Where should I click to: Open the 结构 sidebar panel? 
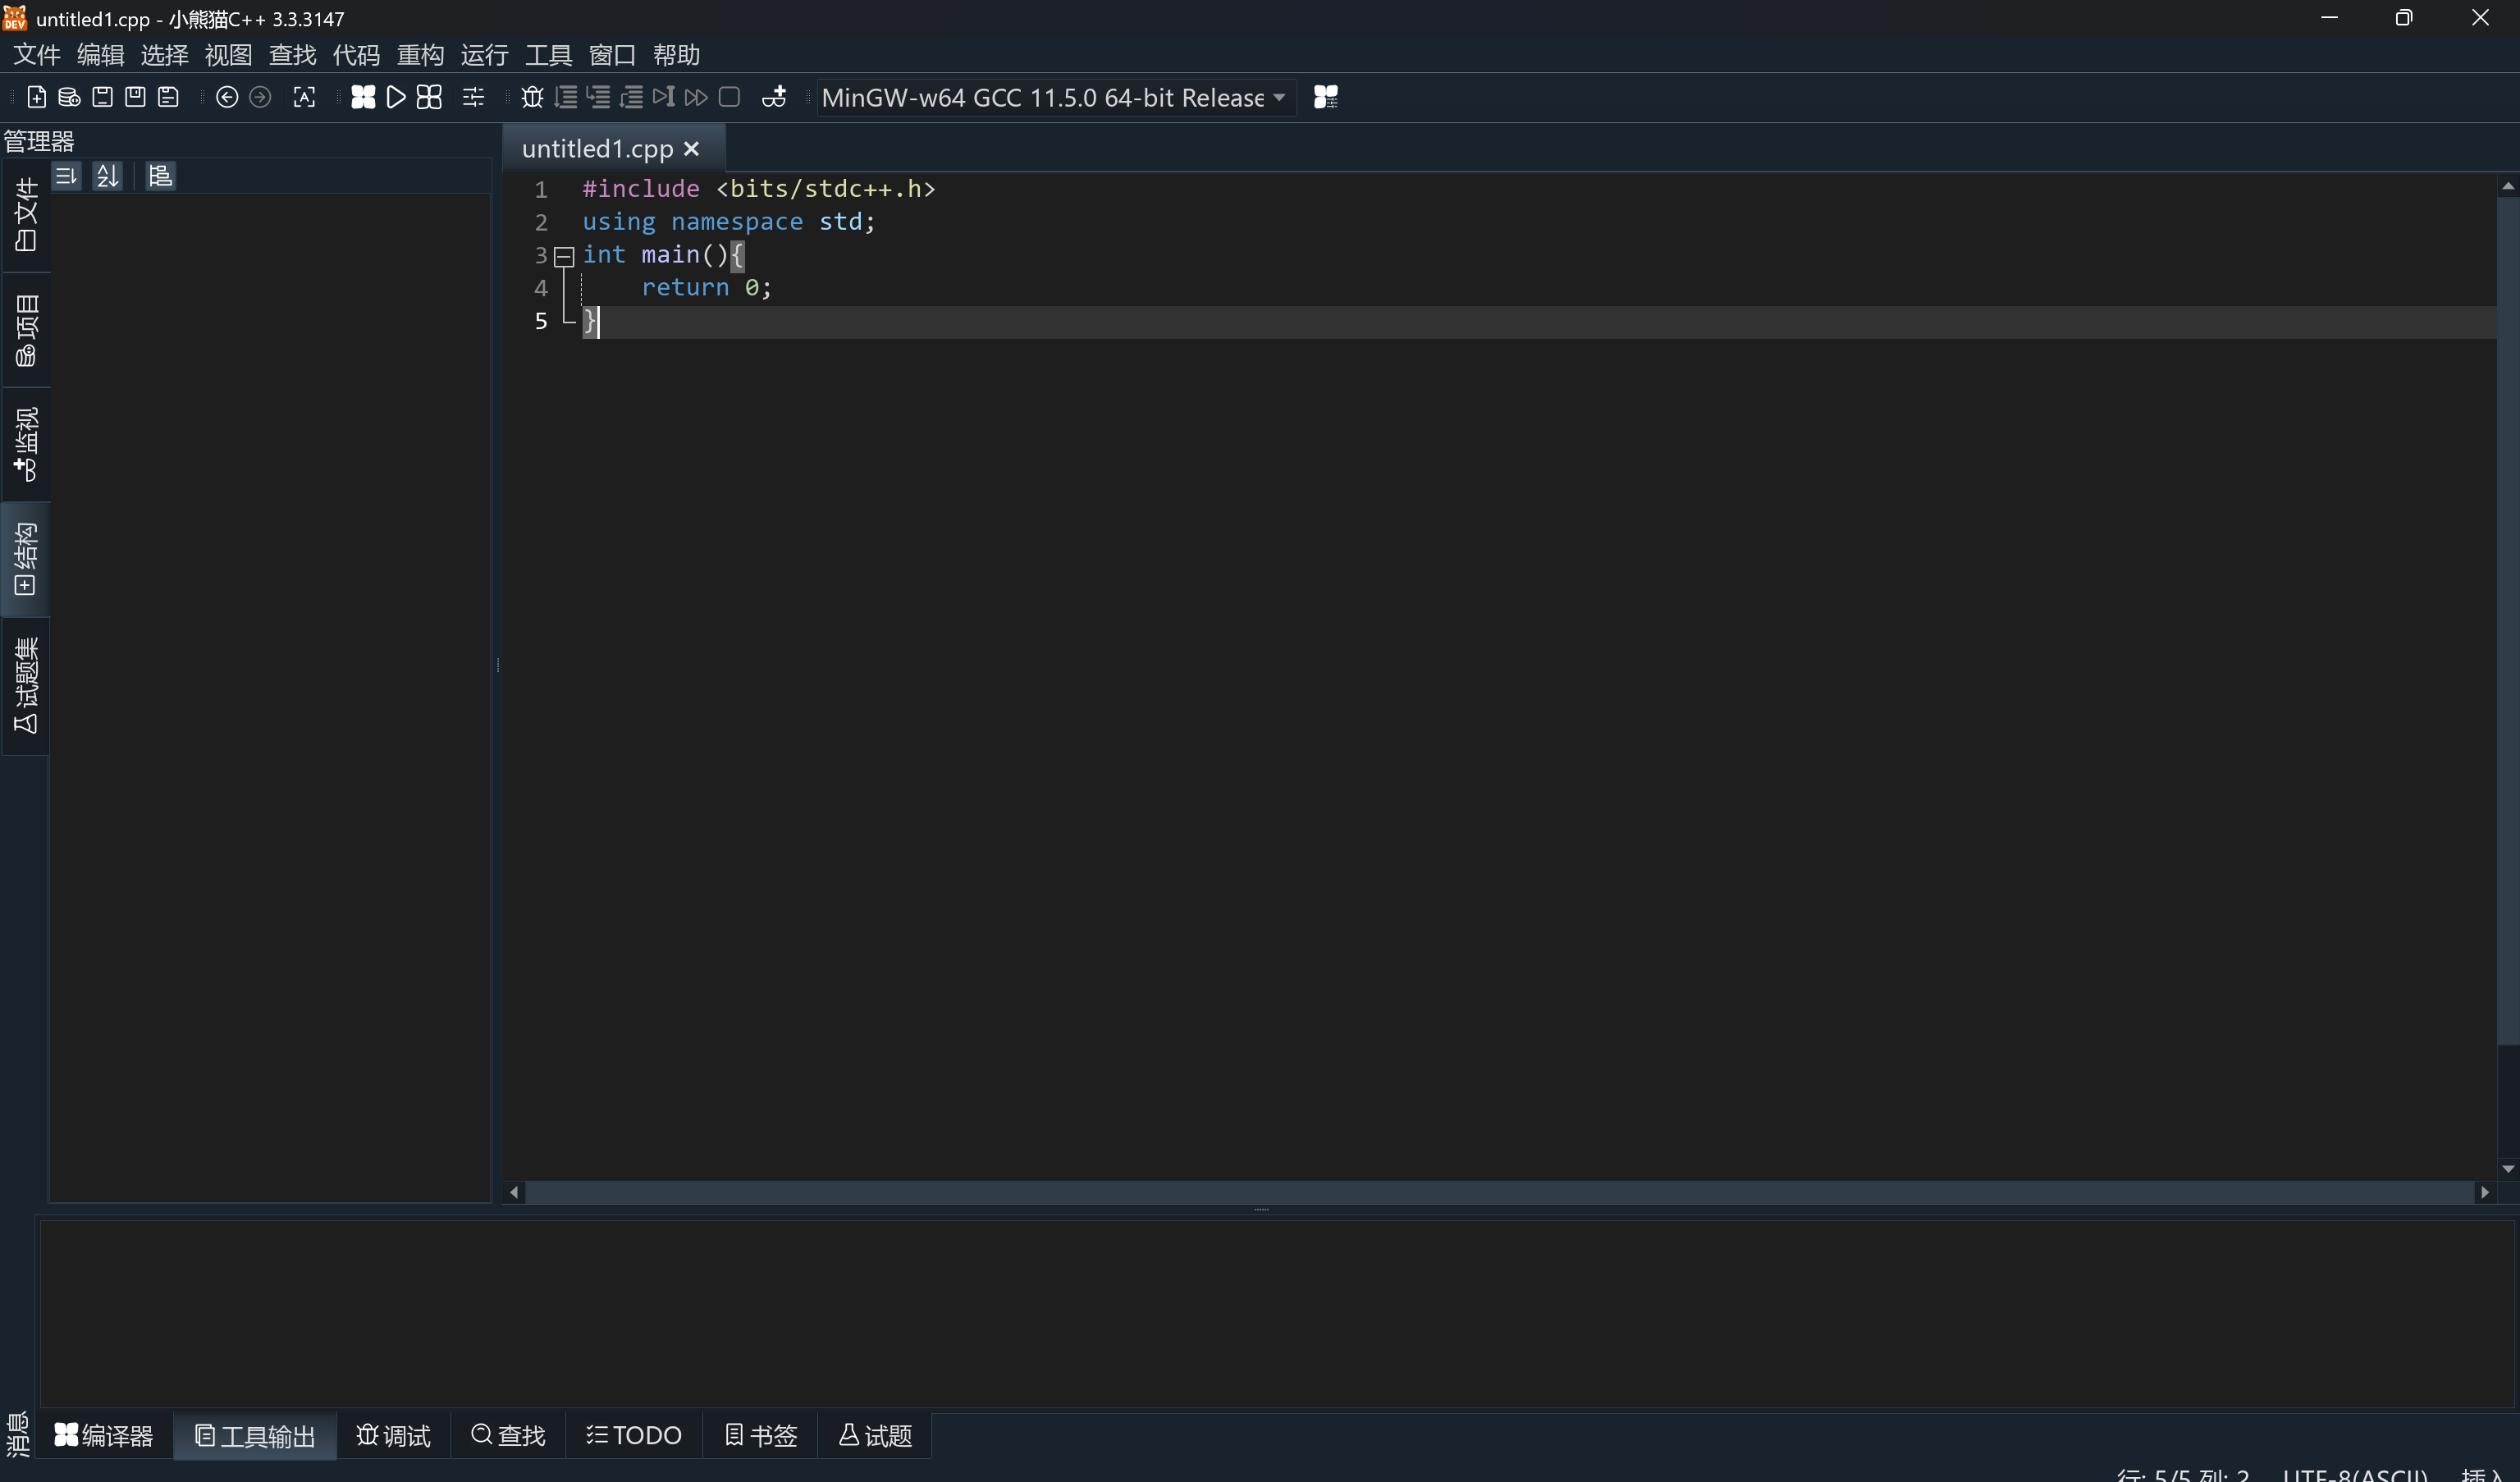tap(25, 558)
